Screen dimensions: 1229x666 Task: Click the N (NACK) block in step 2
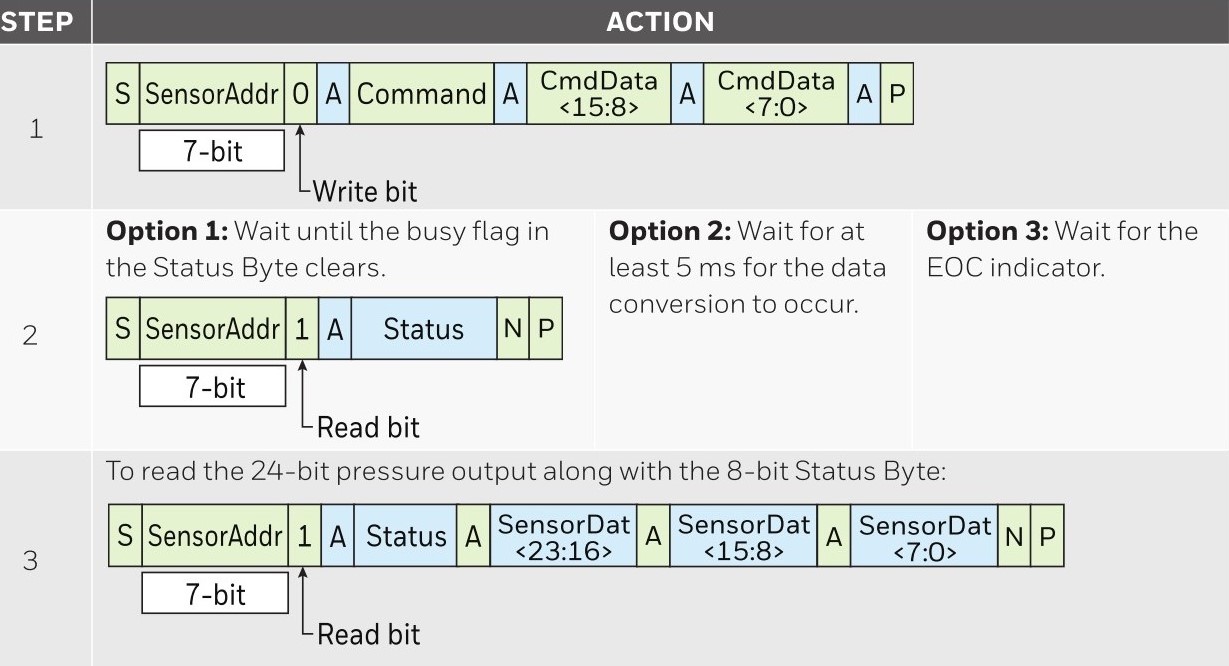[x=513, y=329]
